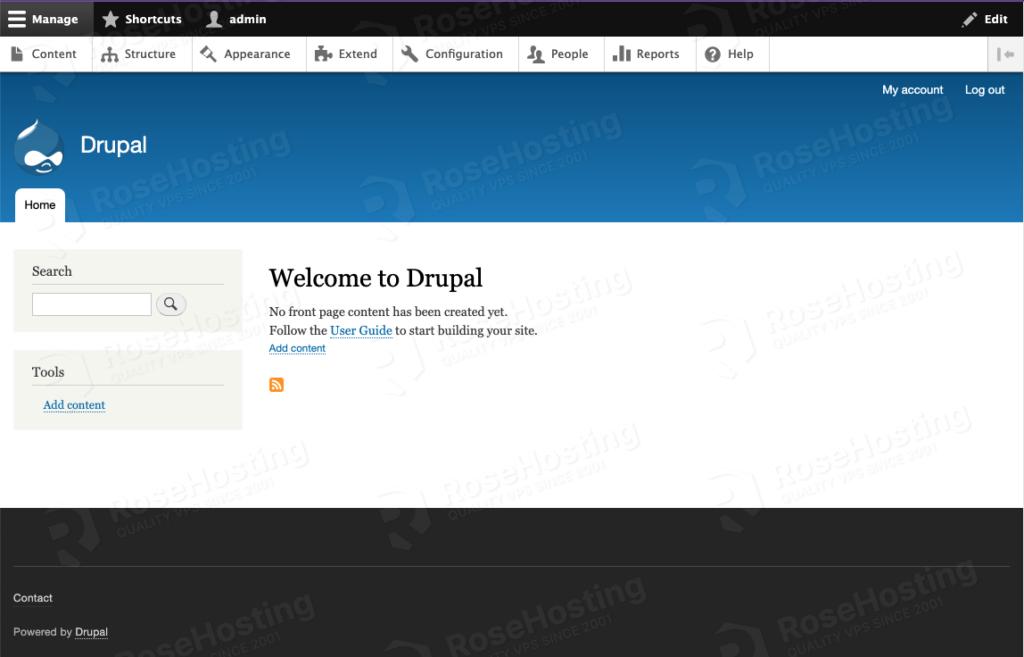Click the Drupal drop logo
Image resolution: width=1024 pixels, height=657 pixels.
38,145
